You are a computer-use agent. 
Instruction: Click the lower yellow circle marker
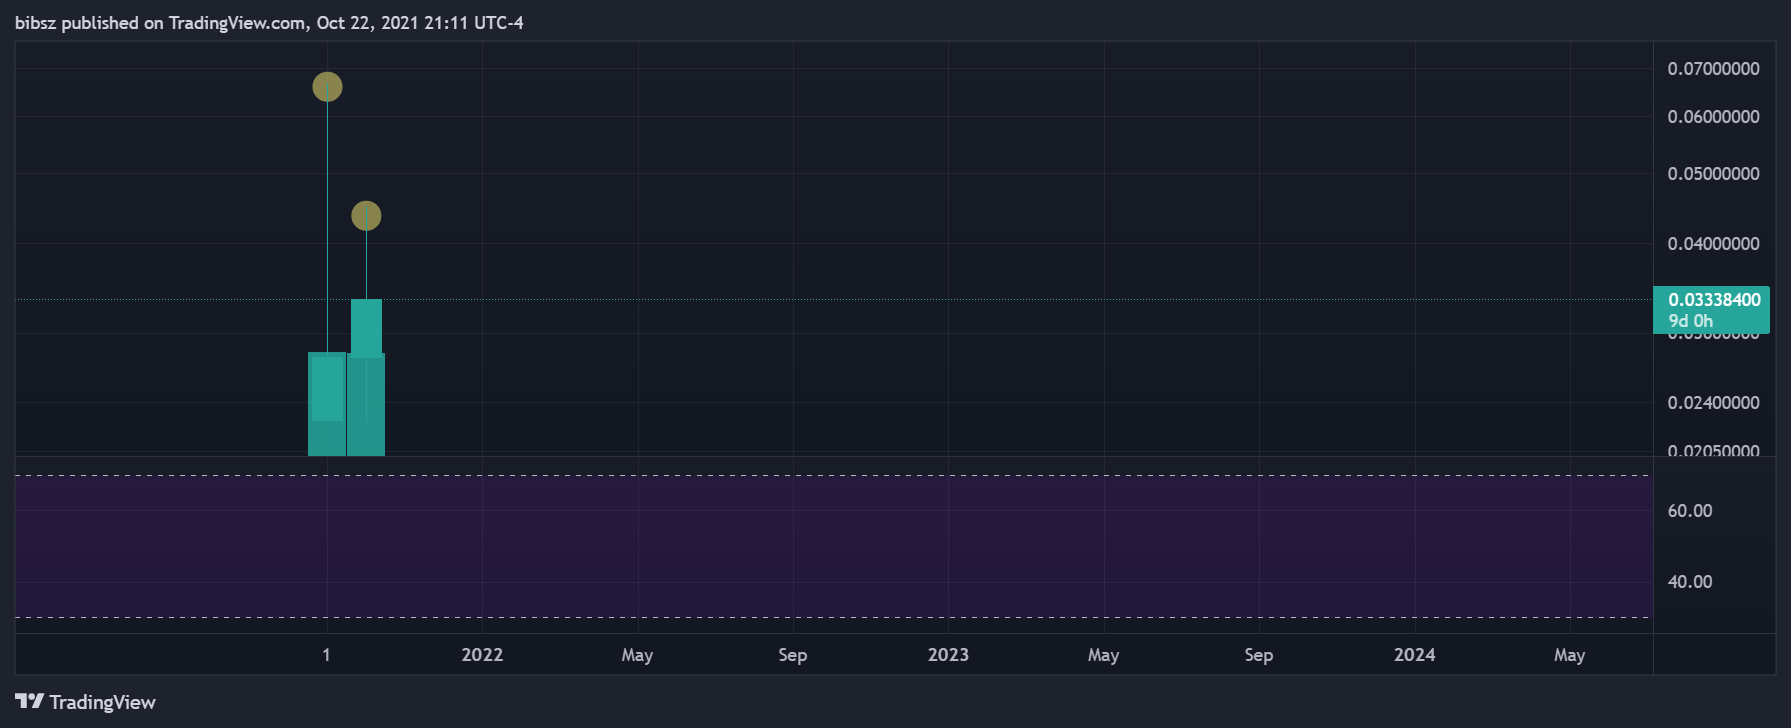tap(366, 216)
